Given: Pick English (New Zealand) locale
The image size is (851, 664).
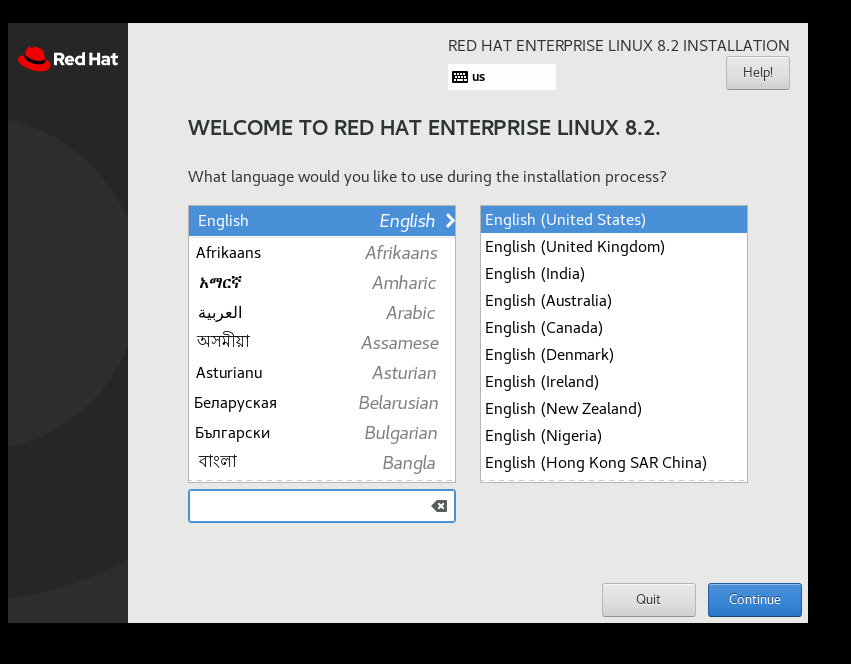Looking at the screenshot, I should click(614, 408).
